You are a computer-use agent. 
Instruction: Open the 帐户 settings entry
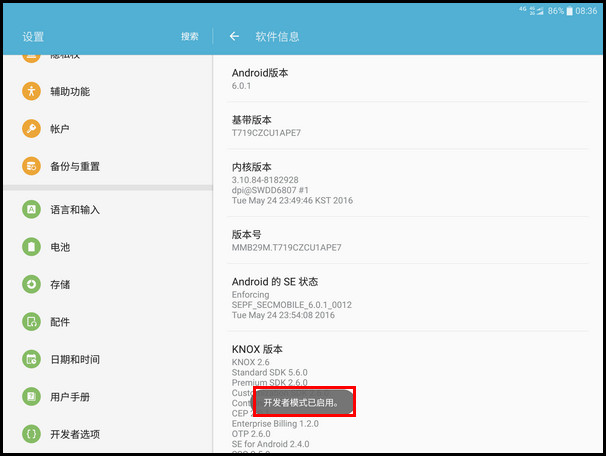108,129
